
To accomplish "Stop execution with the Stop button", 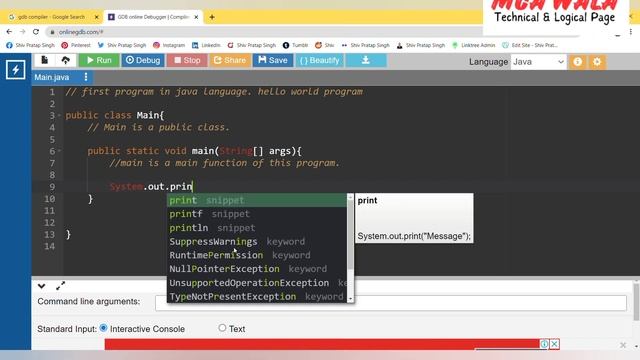I will pos(187,60).
